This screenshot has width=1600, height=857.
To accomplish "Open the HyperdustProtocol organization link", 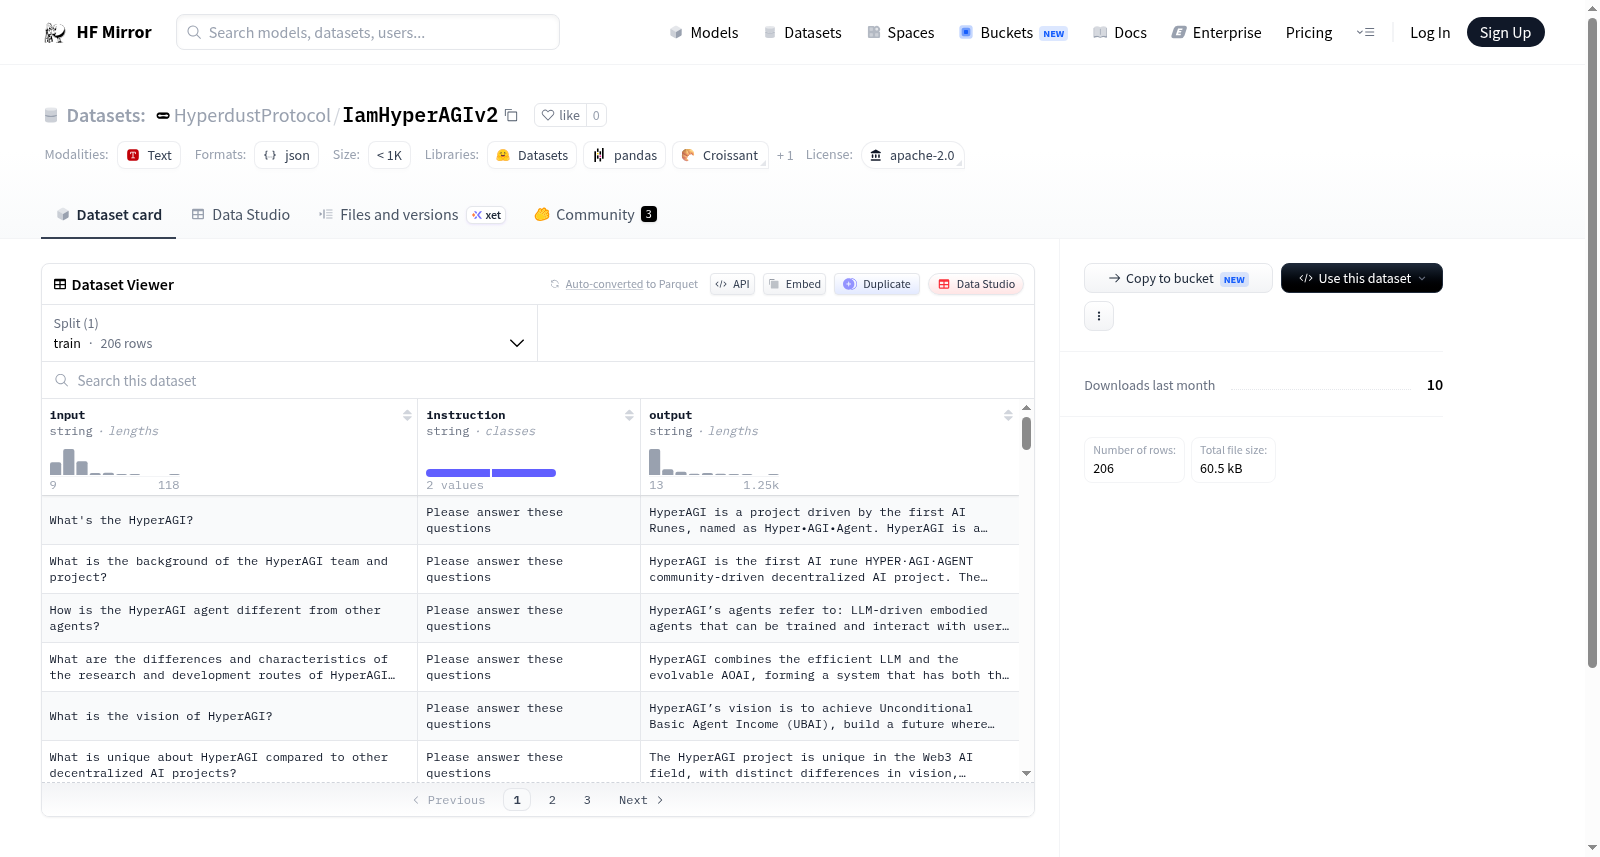I will 252,116.
